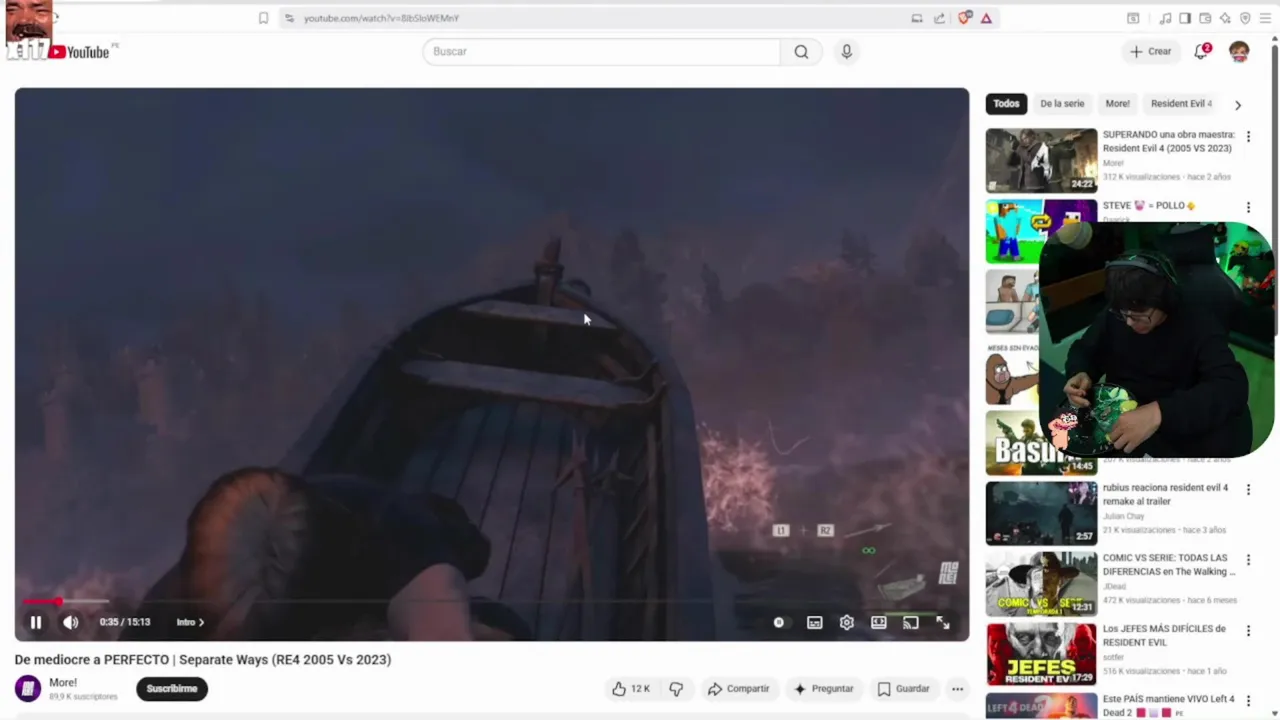This screenshot has width=1280, height=720.
Task: Select the Resident Evil 4 chip
Action: (x=1181, y=103)
